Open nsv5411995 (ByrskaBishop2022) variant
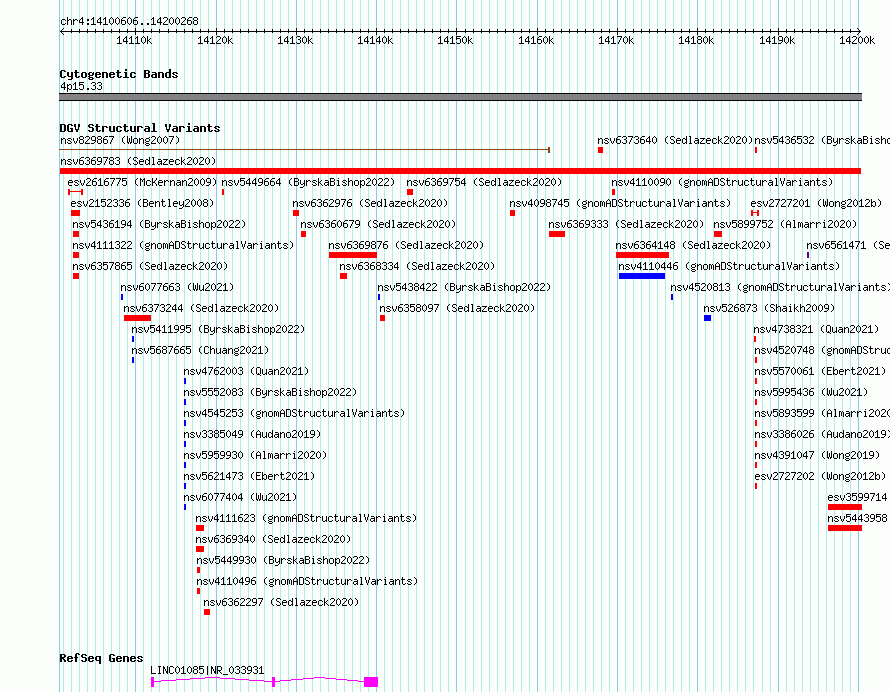This screenshot has width=890, height=692. point(218,329)
